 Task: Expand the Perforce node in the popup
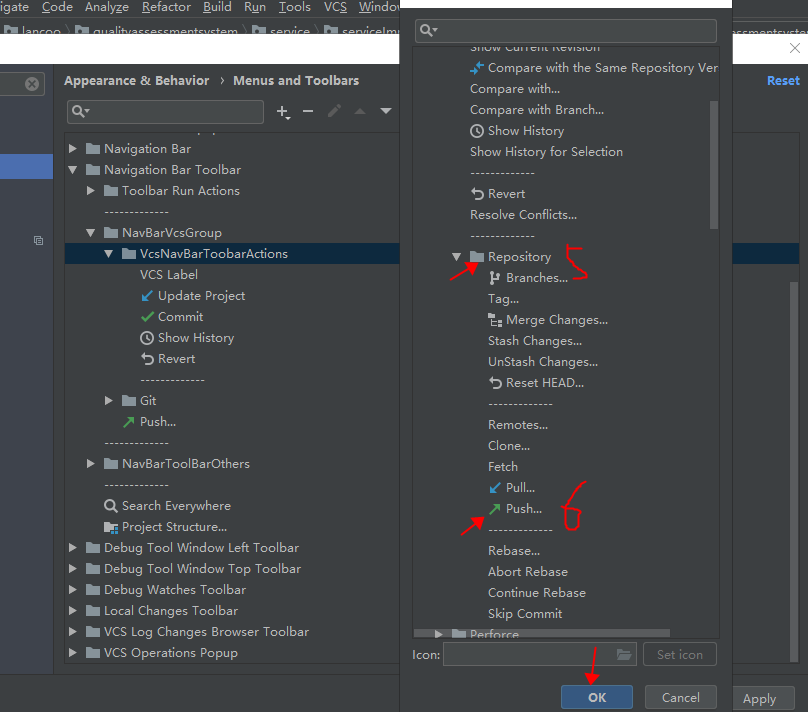pyautogui.click(x=438, y=633)
